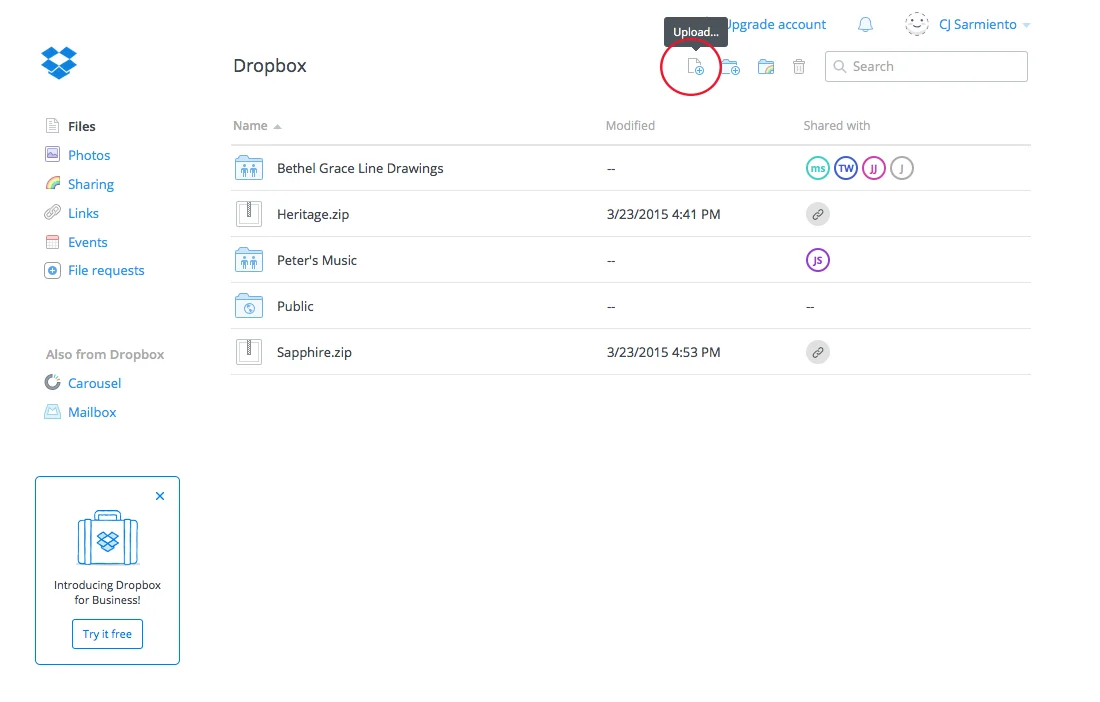
Task: Click the smiley account avatar
Action: 917,25
